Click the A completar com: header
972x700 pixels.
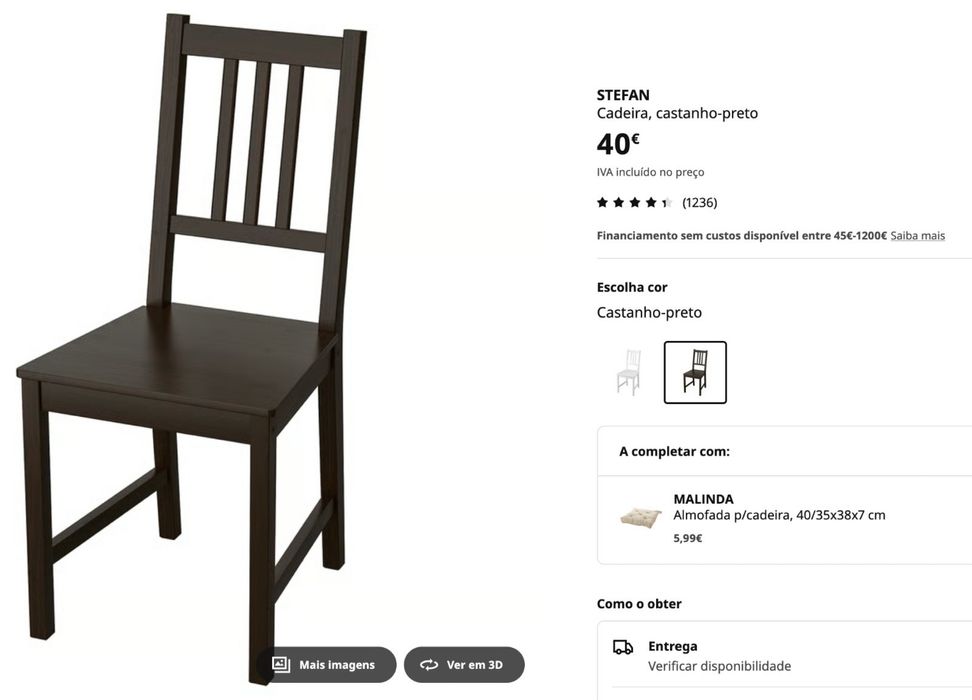pos(674,451)
